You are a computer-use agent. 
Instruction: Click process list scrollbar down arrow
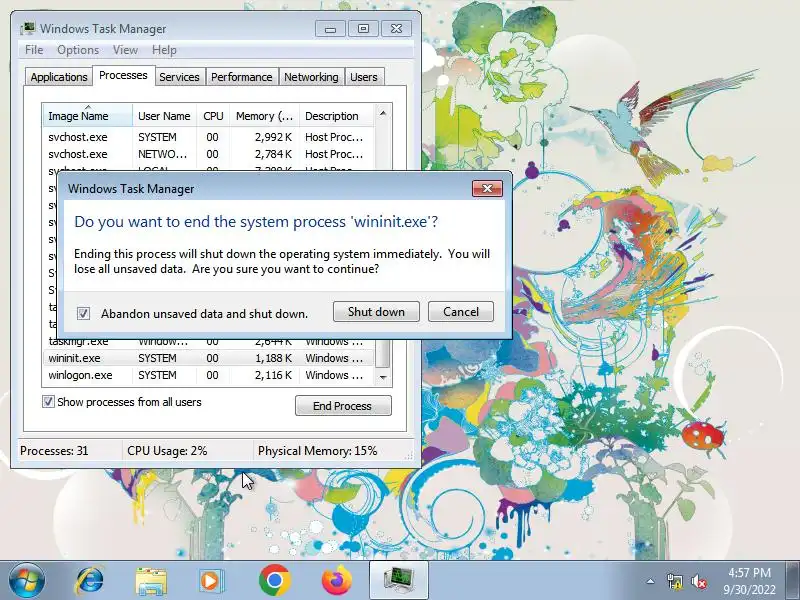coord(383,377)
